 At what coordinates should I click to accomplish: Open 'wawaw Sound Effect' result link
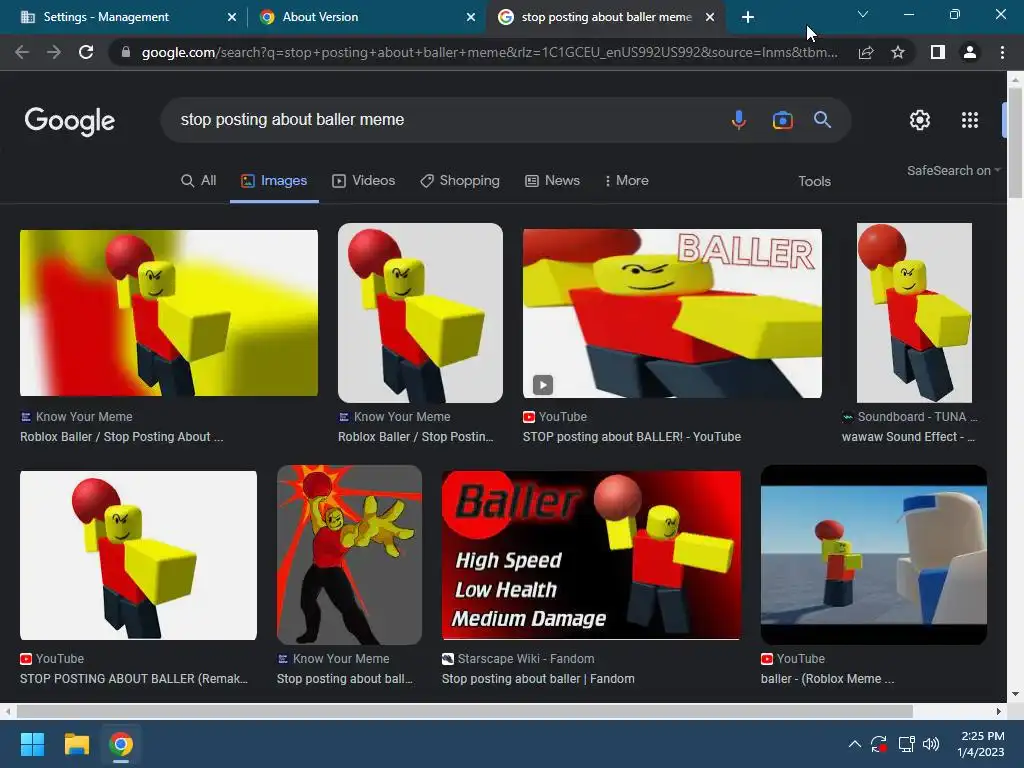click(x=908, y=437)
